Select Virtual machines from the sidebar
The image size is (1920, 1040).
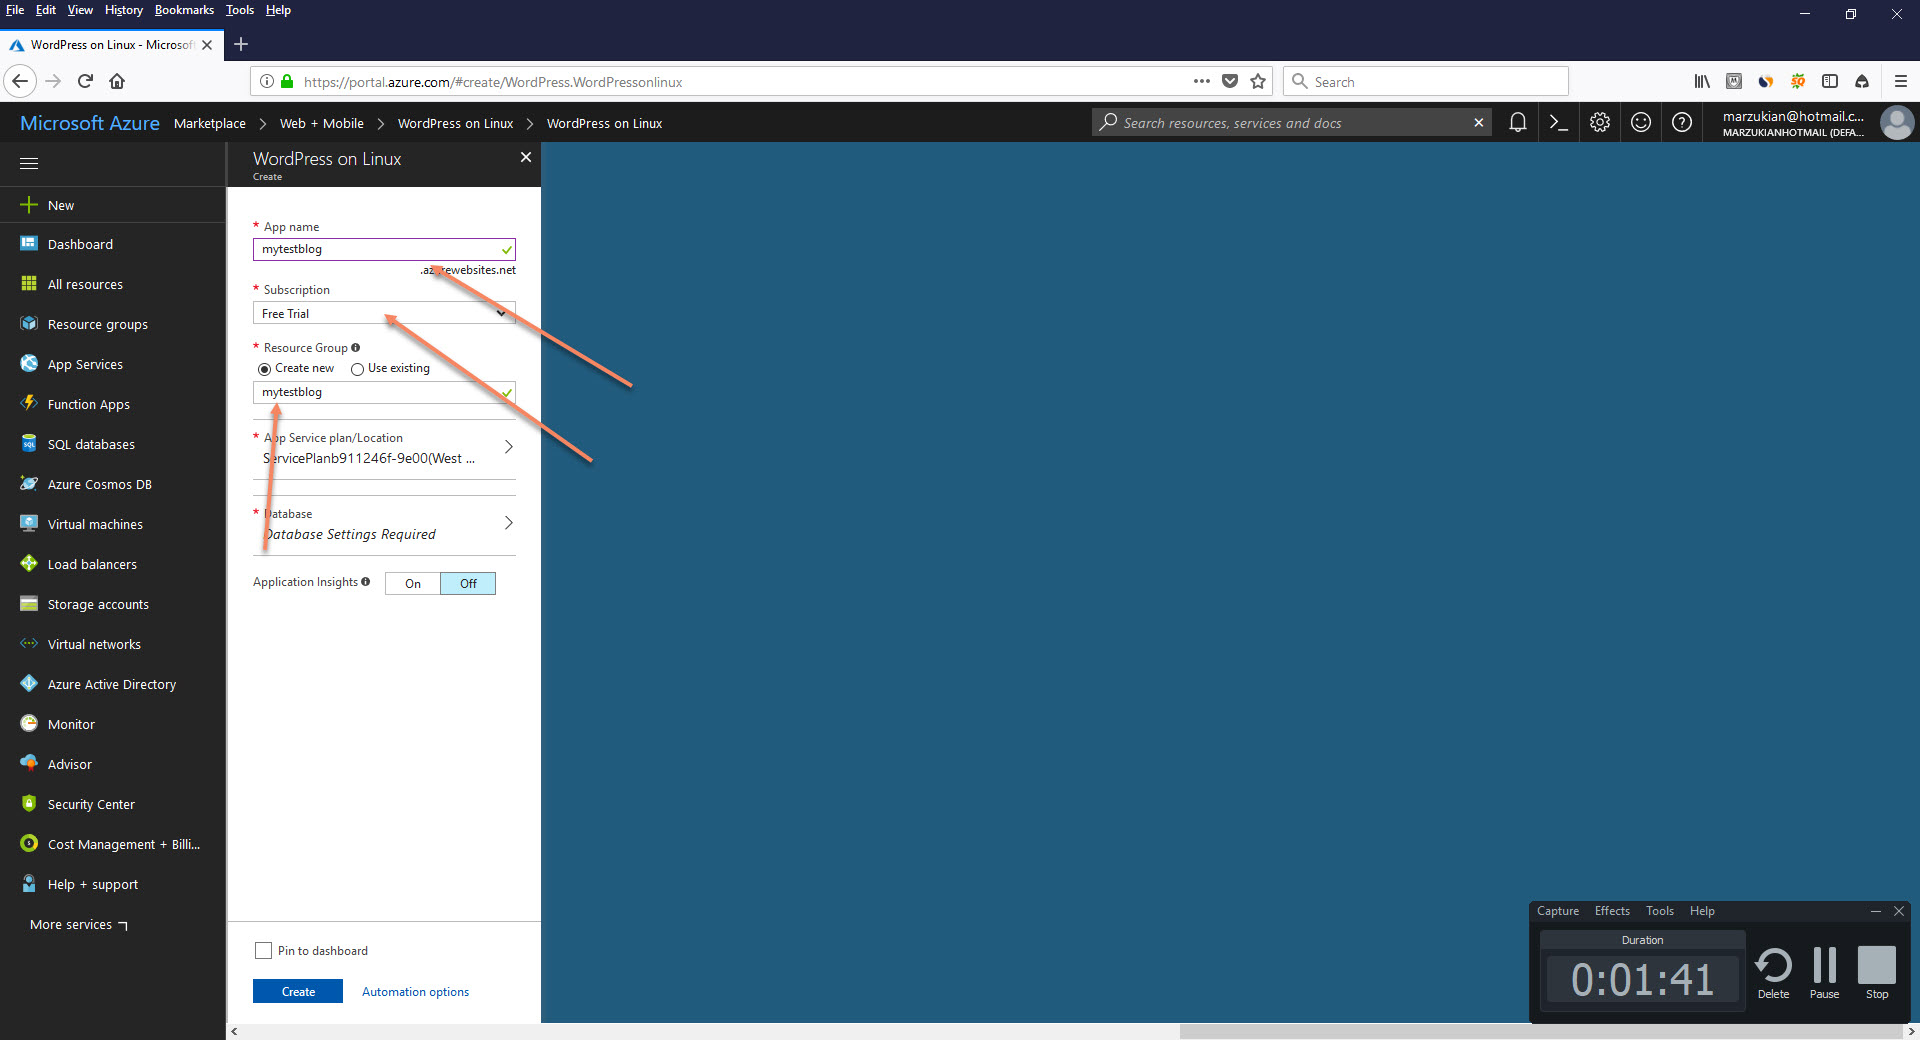94,523
